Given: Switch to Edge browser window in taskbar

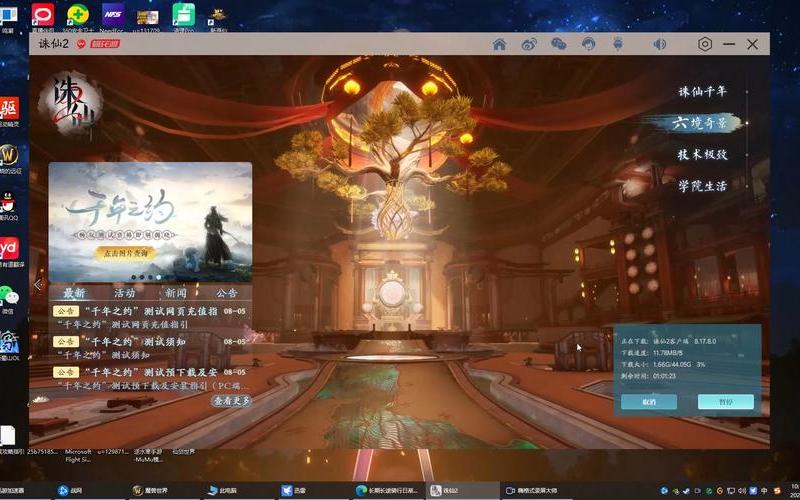Looking at the screenshot, I should (388, 491).
